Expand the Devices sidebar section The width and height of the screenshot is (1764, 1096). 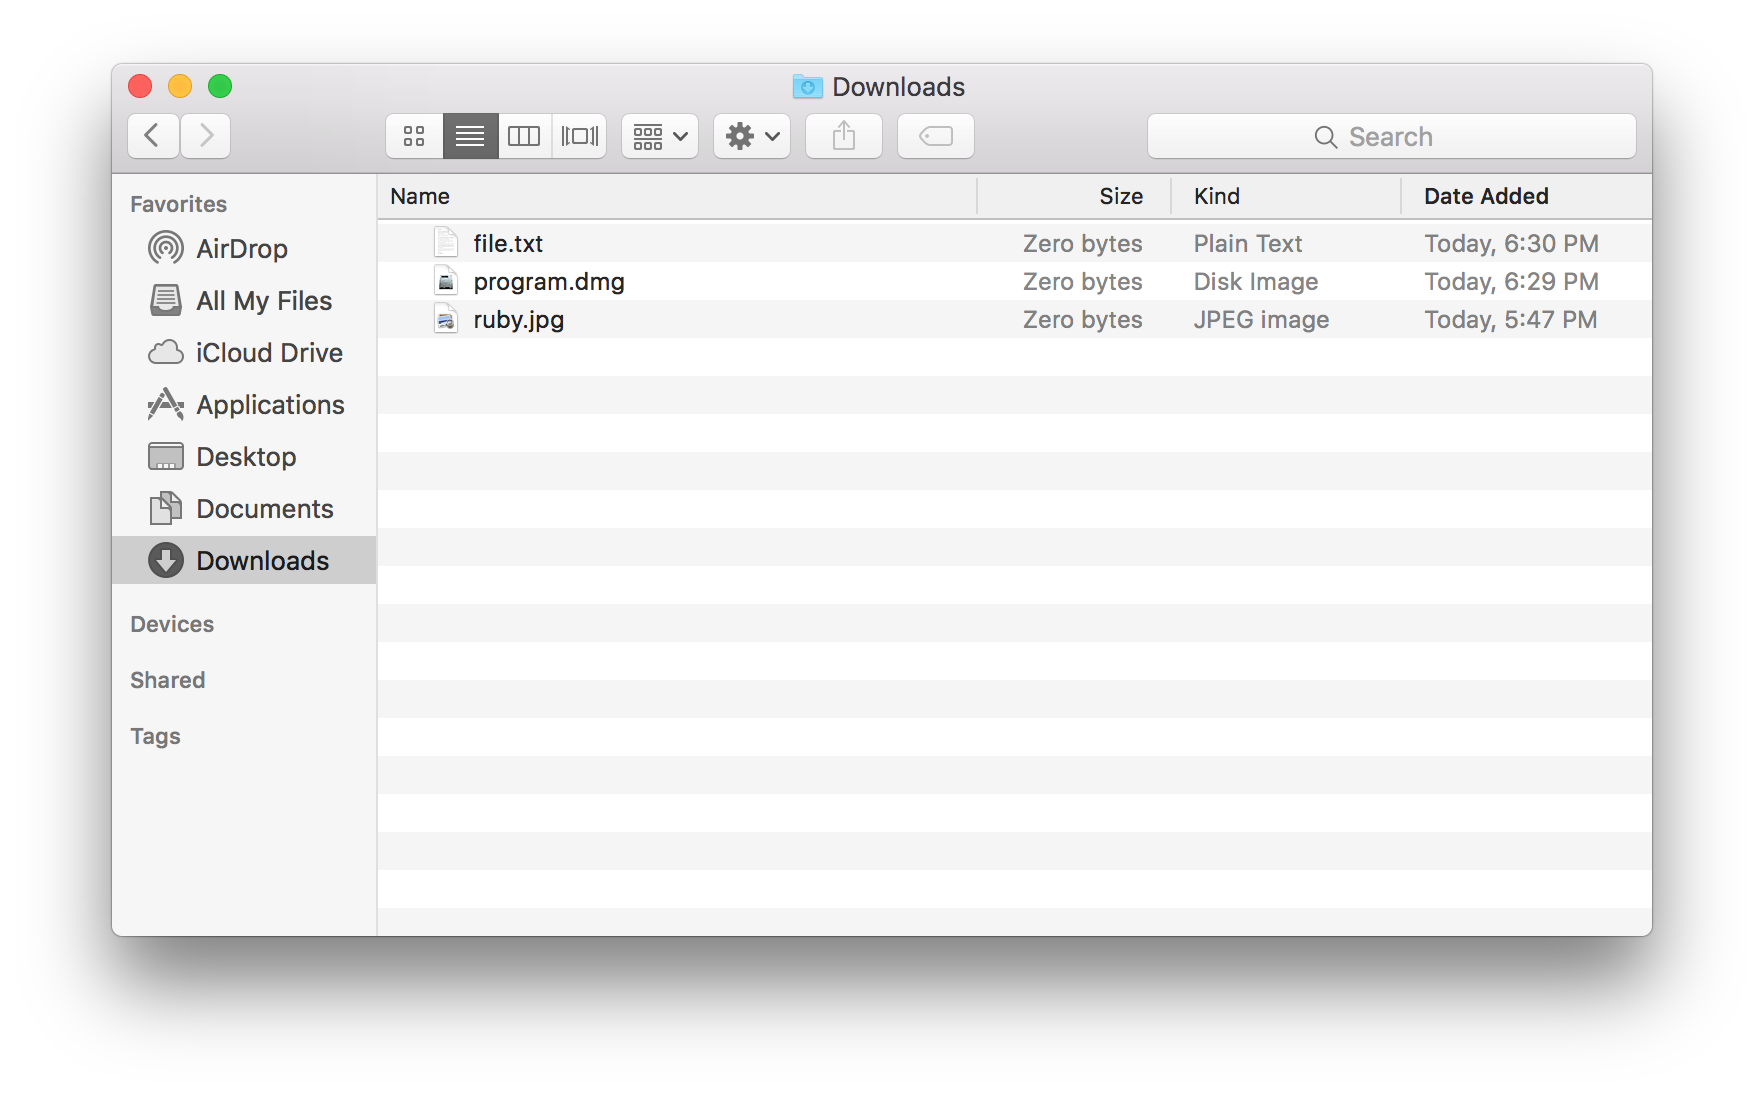point(172,625)
